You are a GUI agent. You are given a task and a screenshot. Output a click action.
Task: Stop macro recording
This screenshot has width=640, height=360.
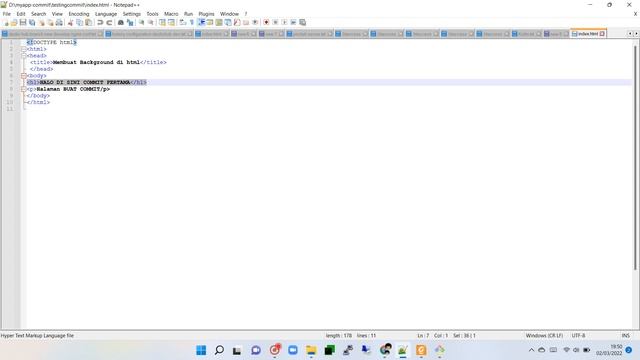click(276, 22)
